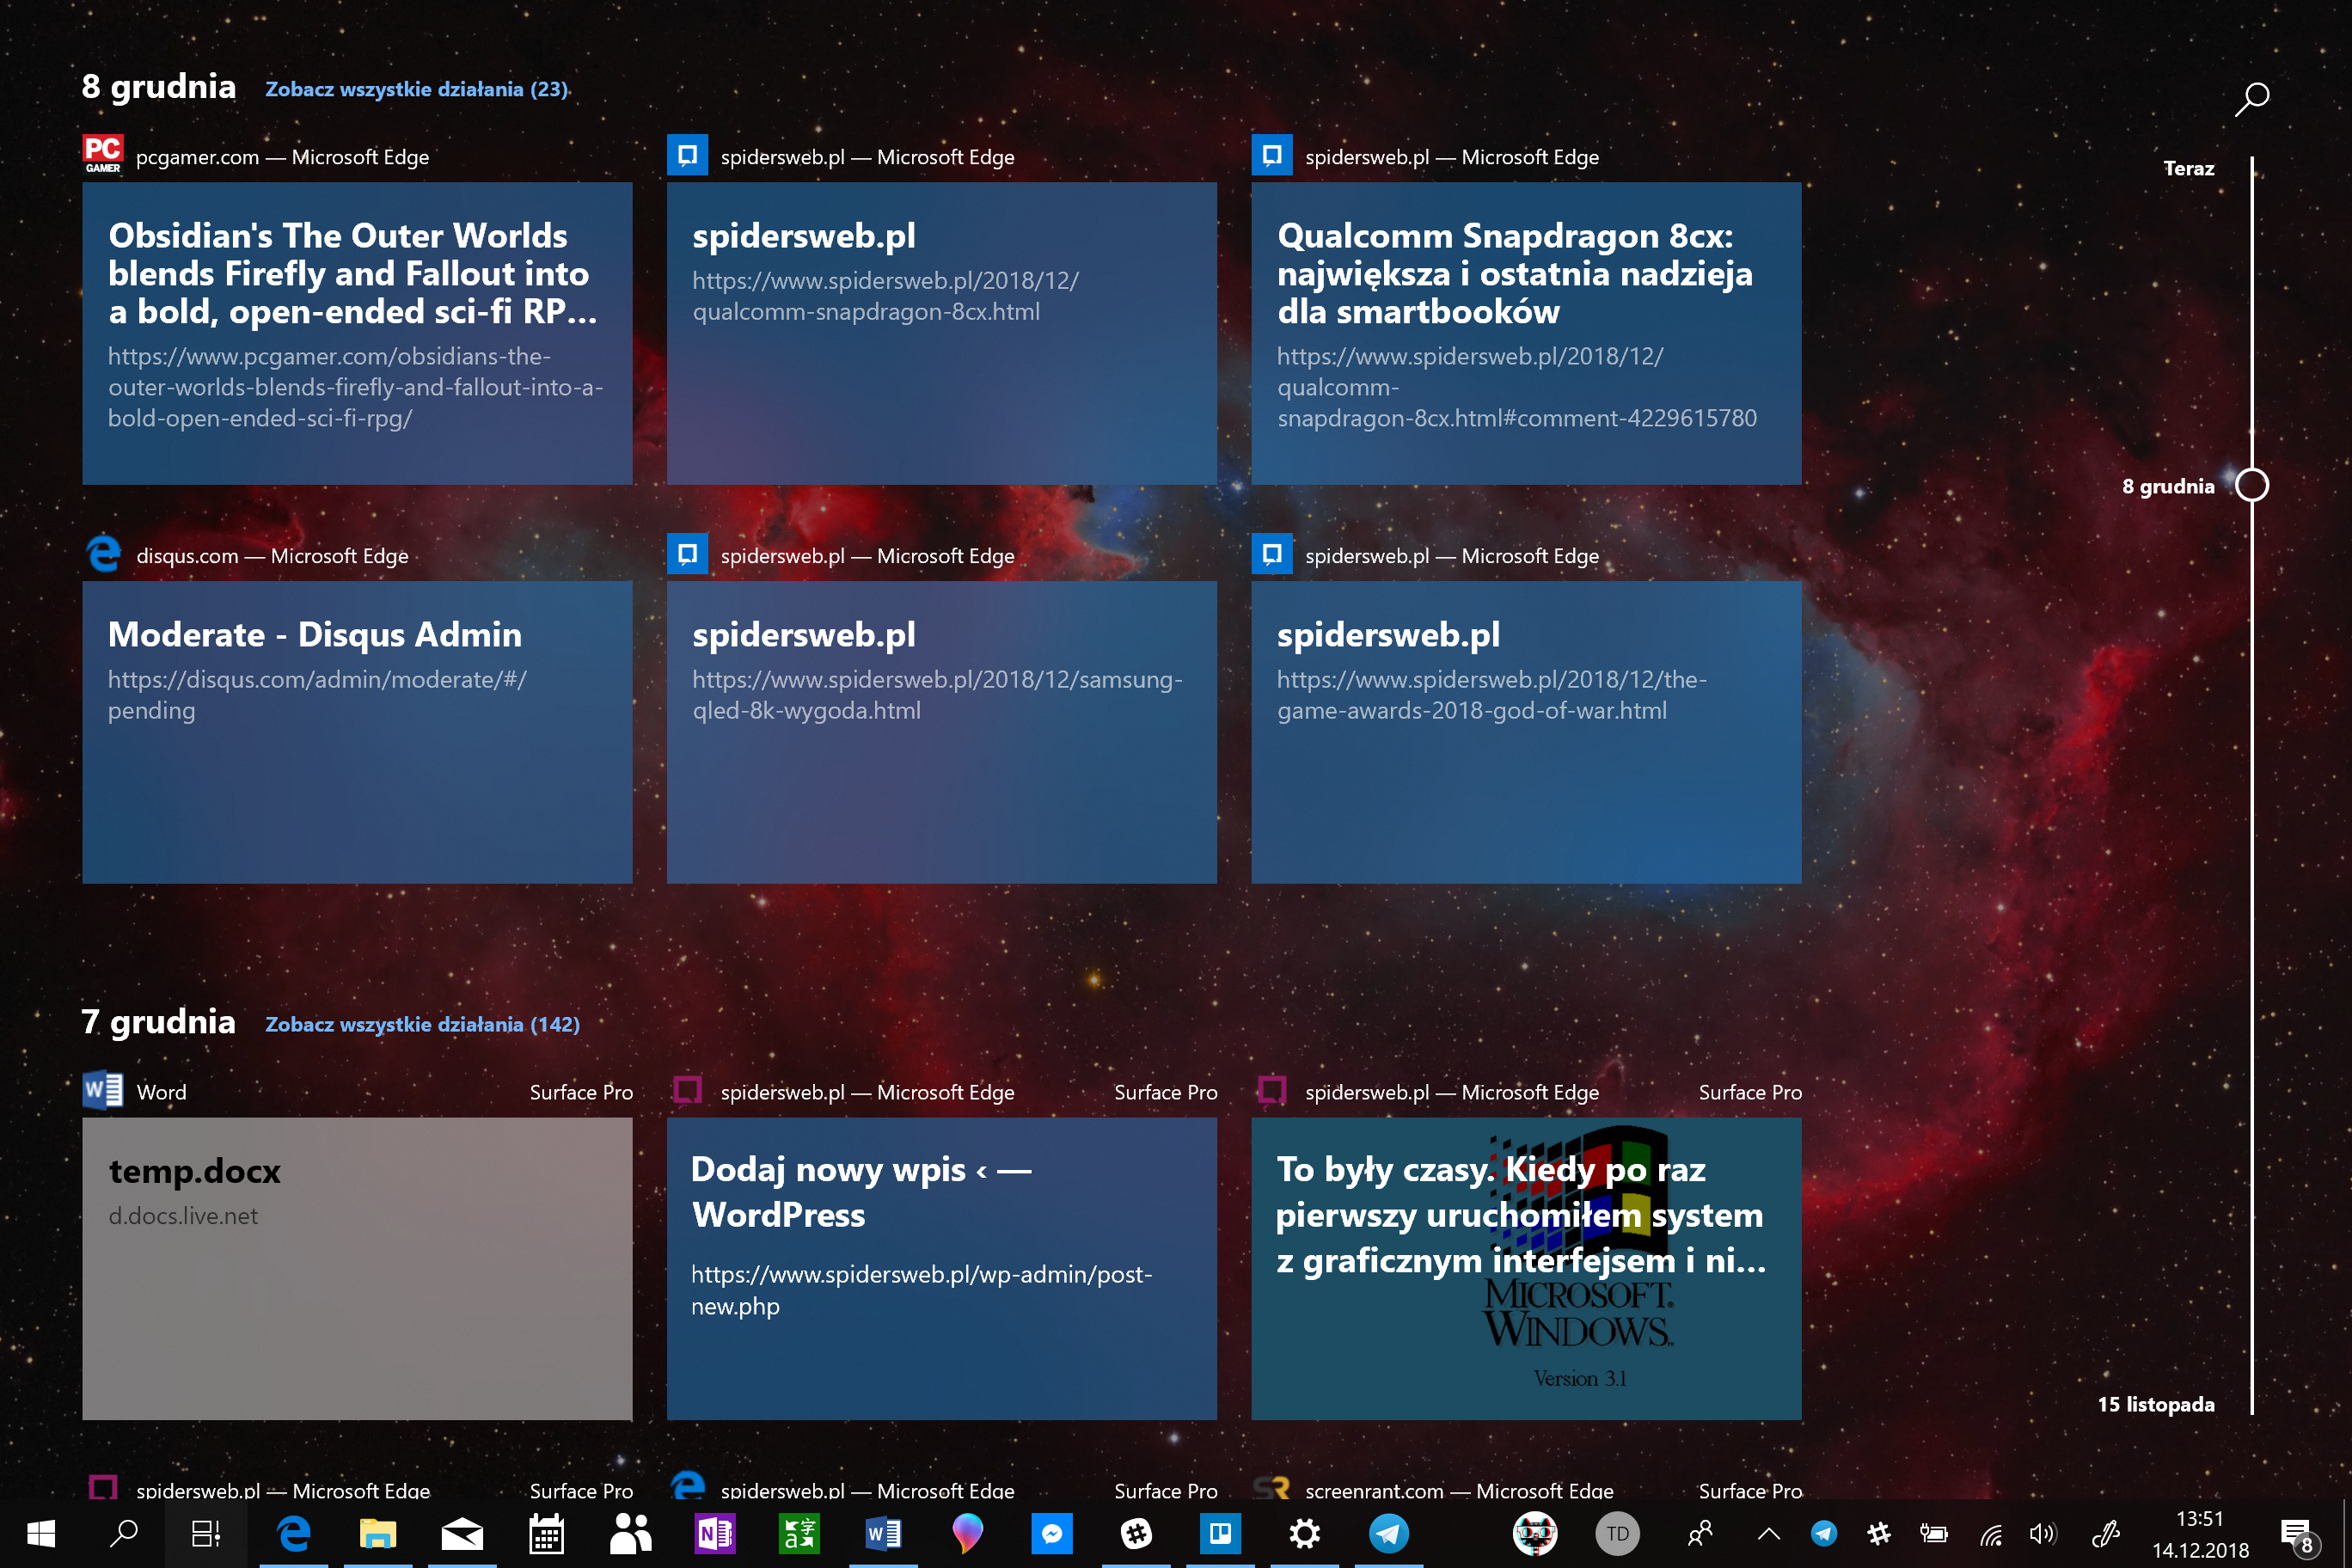
Task: Open Windows Start menu
Action: coord(41,1533)
